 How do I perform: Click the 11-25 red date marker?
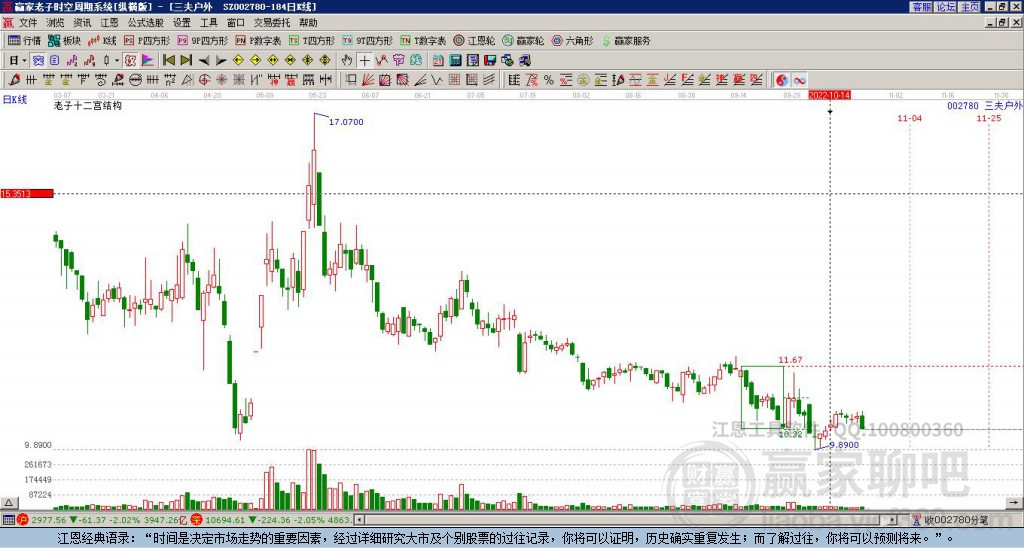(x=989, y=118)
